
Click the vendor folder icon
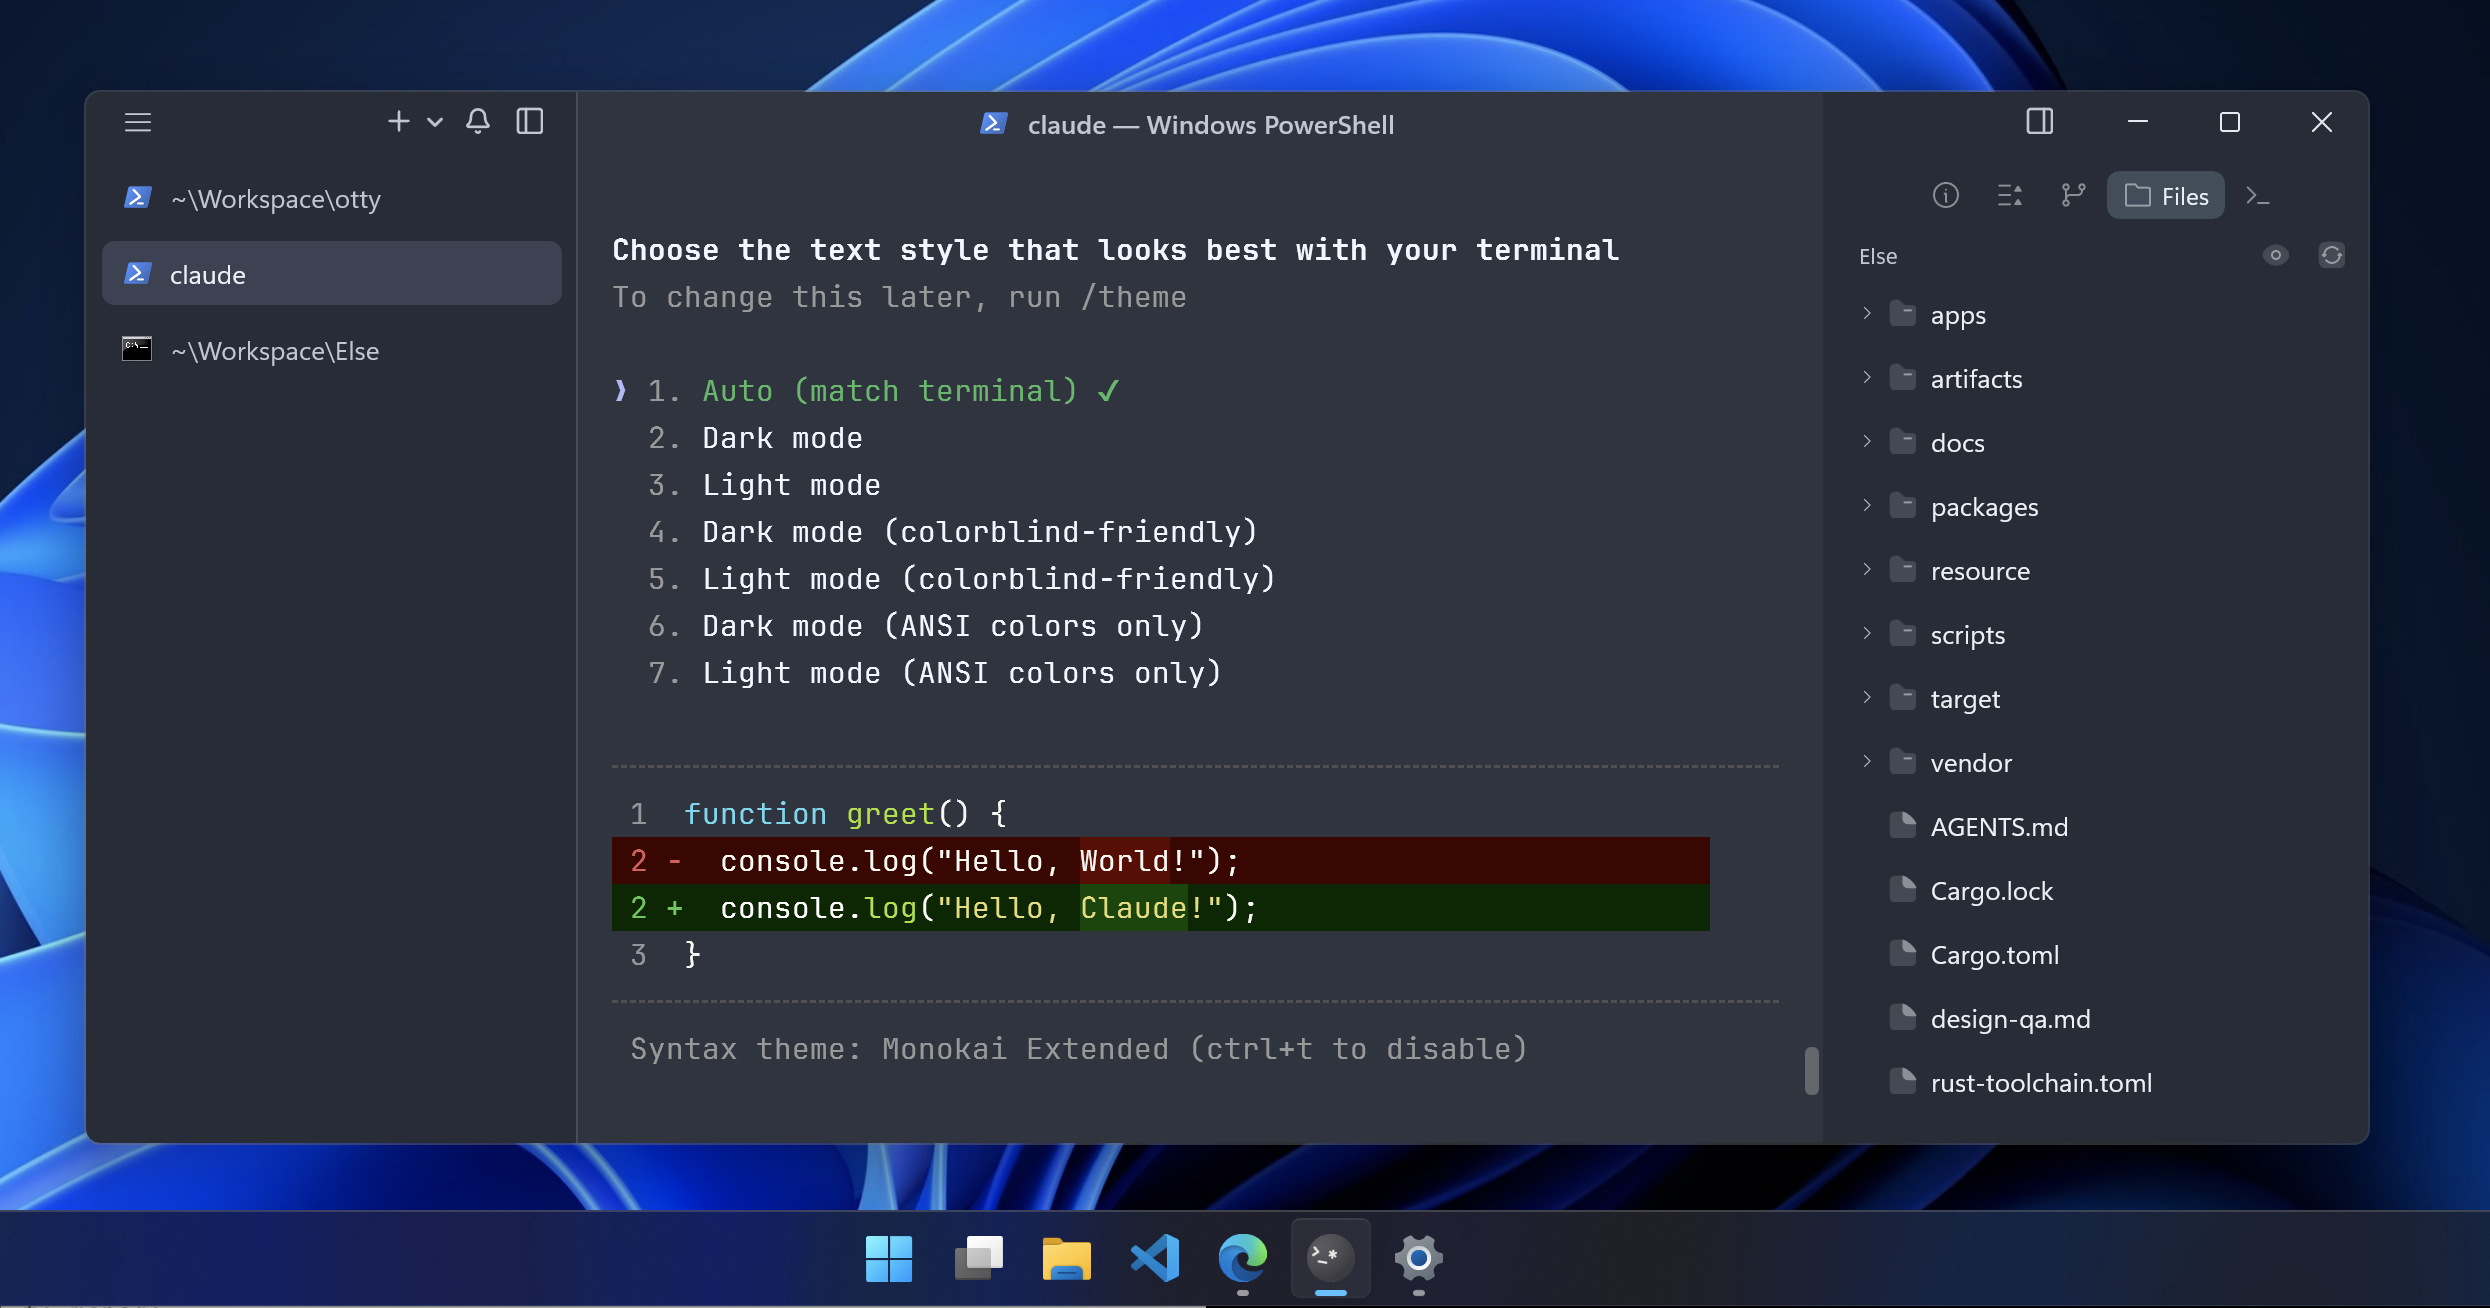[1903, 761]
